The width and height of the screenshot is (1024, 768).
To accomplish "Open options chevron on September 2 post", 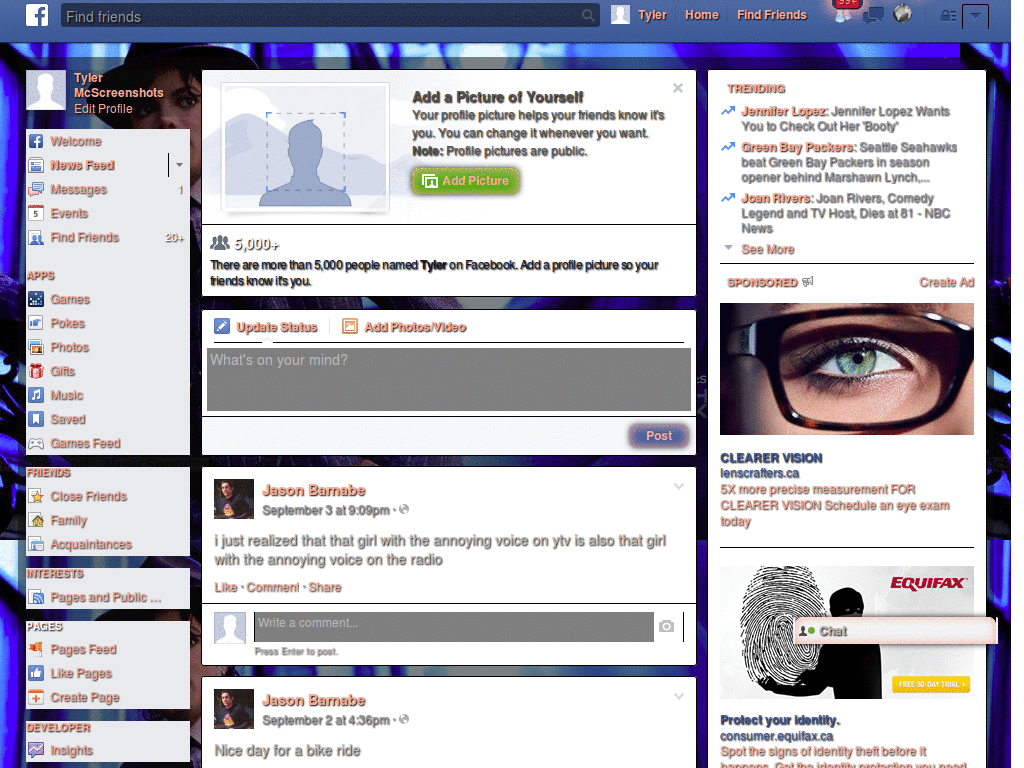I will (679, 696).
